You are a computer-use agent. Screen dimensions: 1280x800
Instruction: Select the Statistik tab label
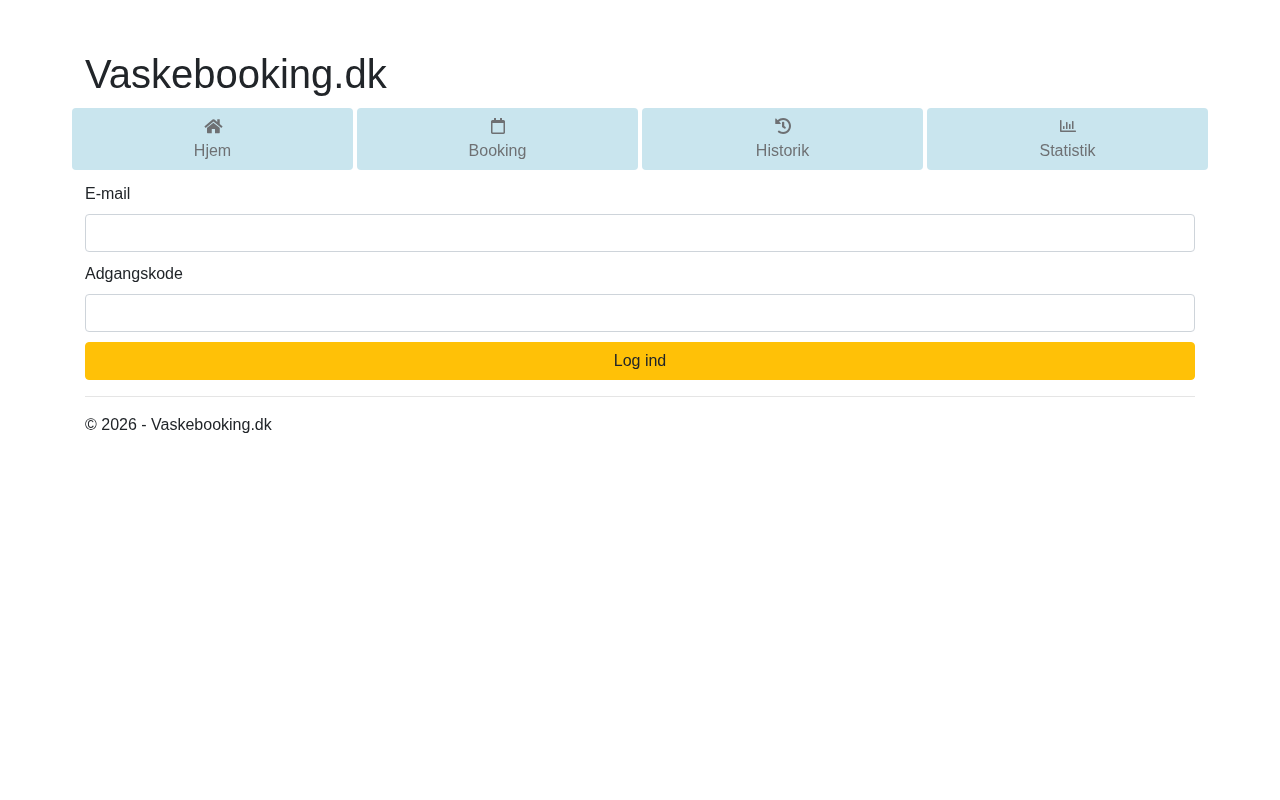[x=1067, y=151]
